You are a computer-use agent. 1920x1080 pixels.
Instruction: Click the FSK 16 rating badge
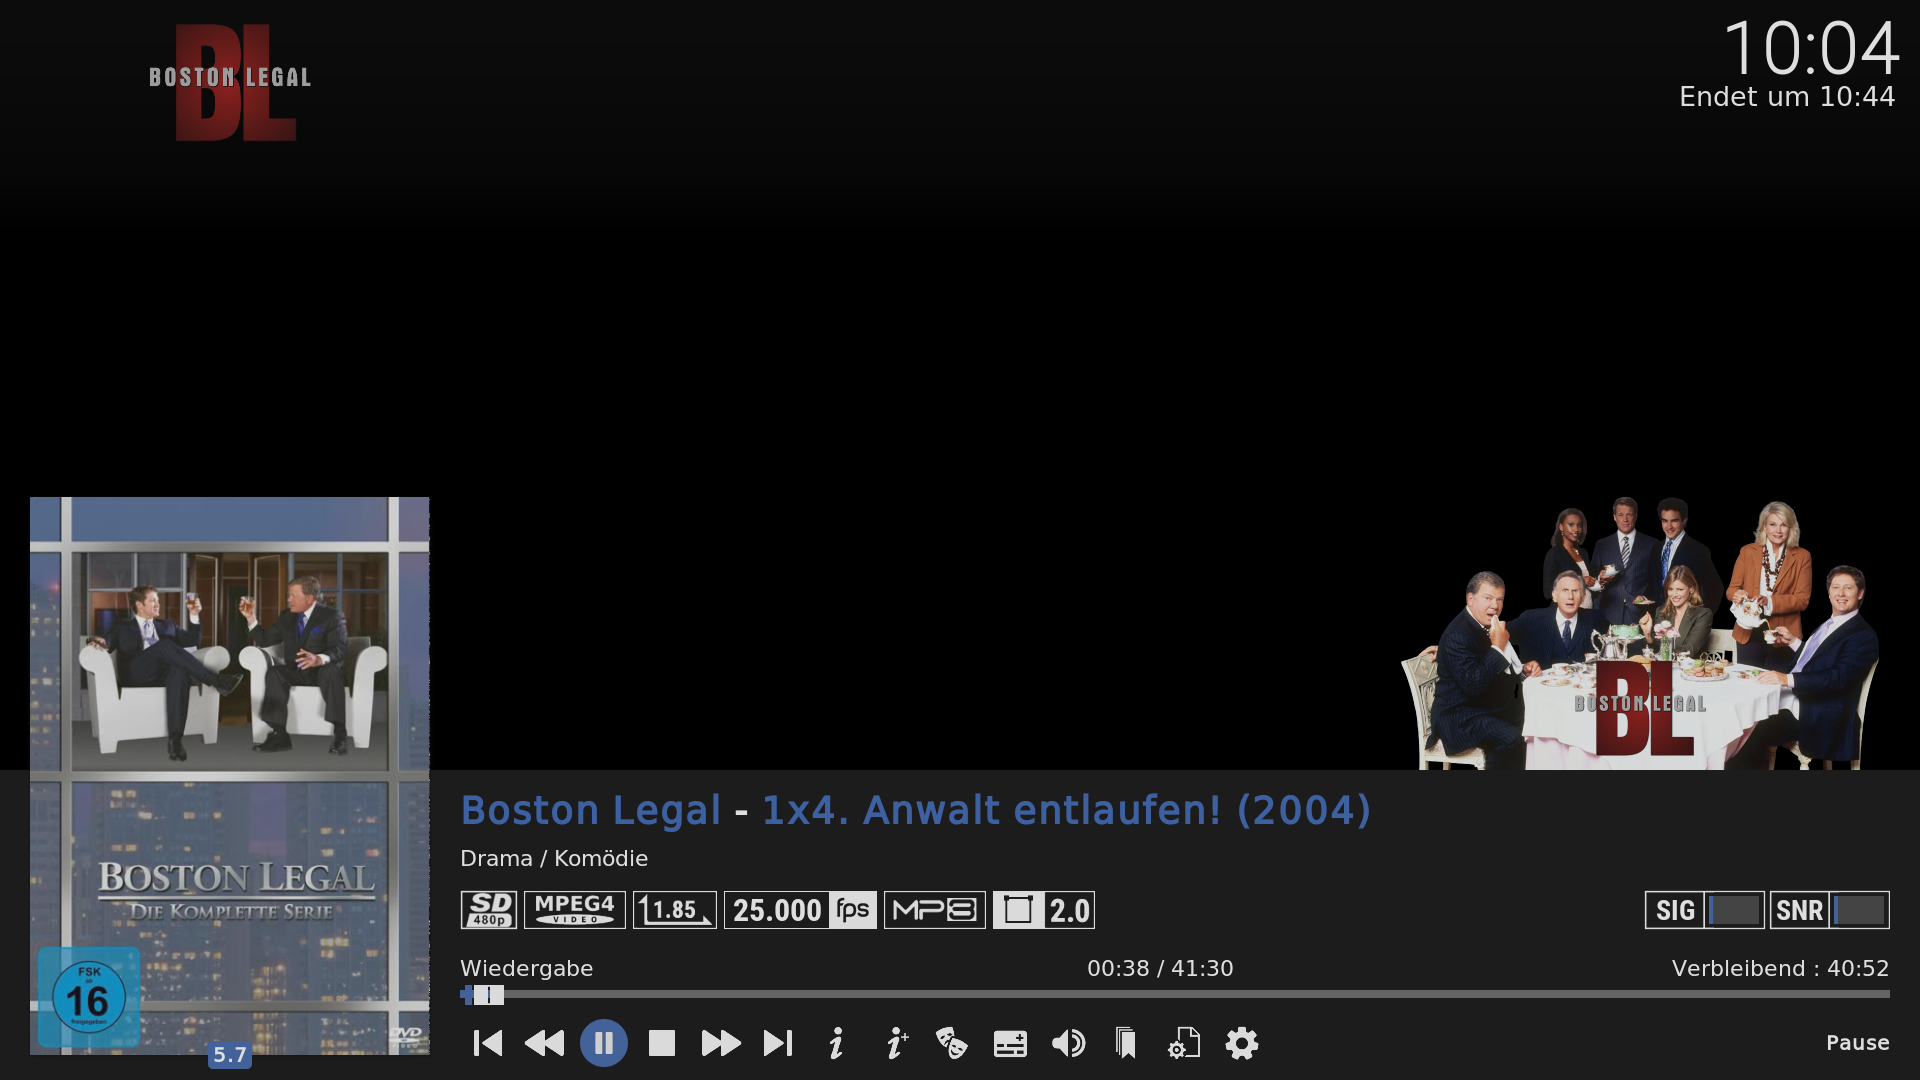[x=89, y=997]
